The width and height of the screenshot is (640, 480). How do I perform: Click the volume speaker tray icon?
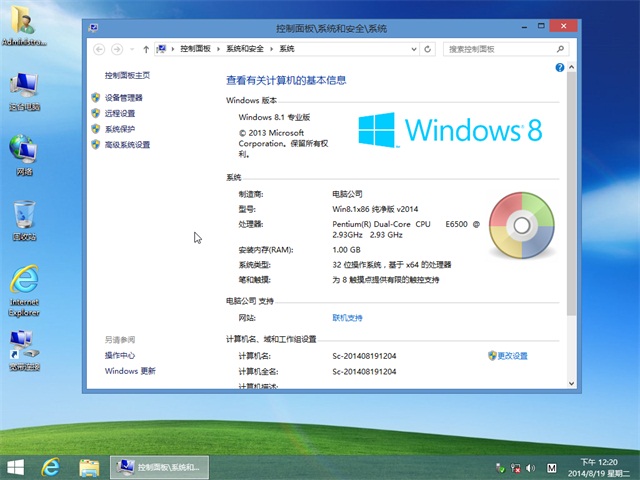[531, 468]
